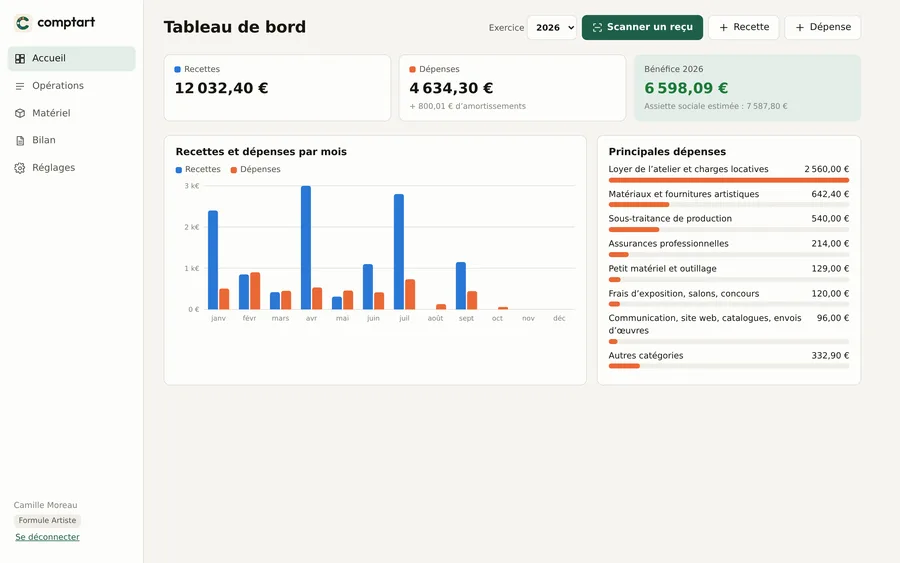Click the Recettes et dépenses par mois title
The width and height of the screenshot is (900, 563).
[261, 152]
